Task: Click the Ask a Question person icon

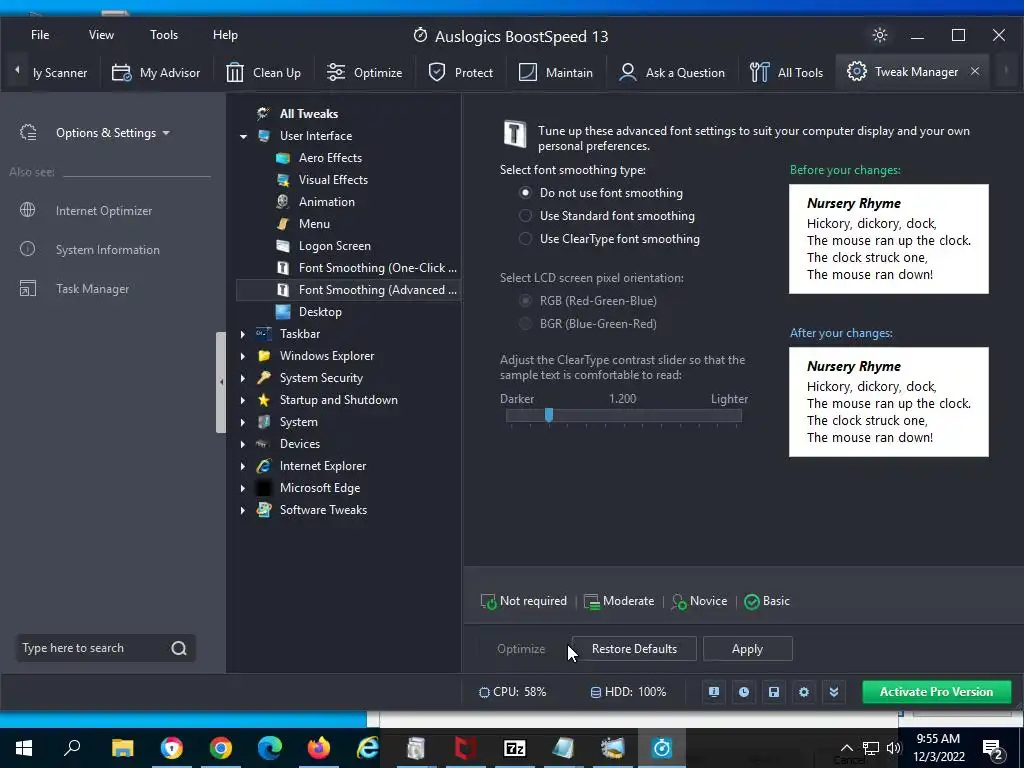Action: [x=628, y=72]
